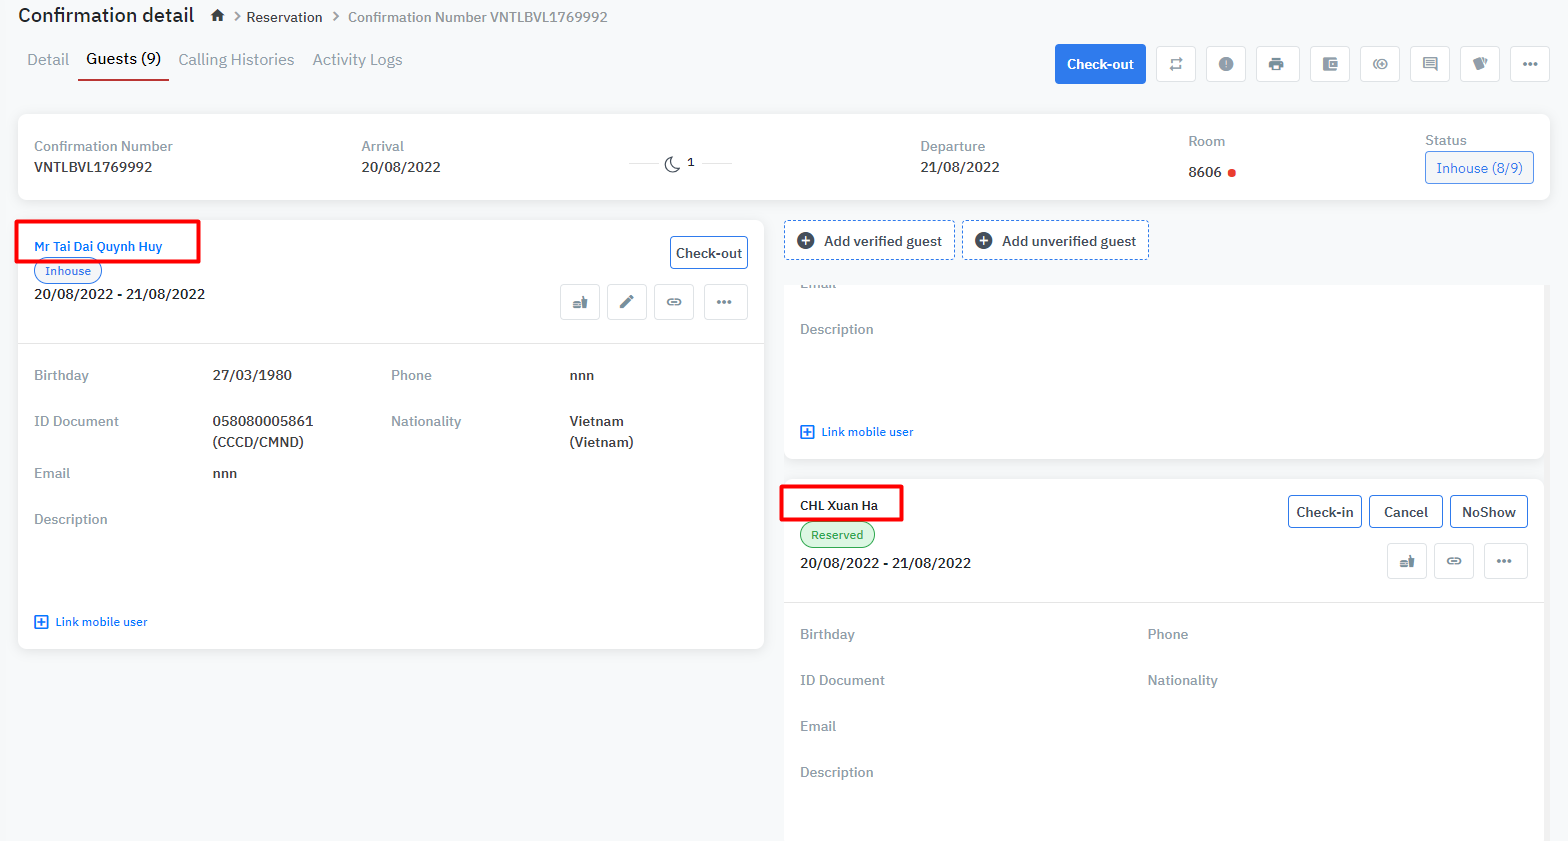Switch to the Calling Histories tab
Screen dimensions: 1568x841
236,60
